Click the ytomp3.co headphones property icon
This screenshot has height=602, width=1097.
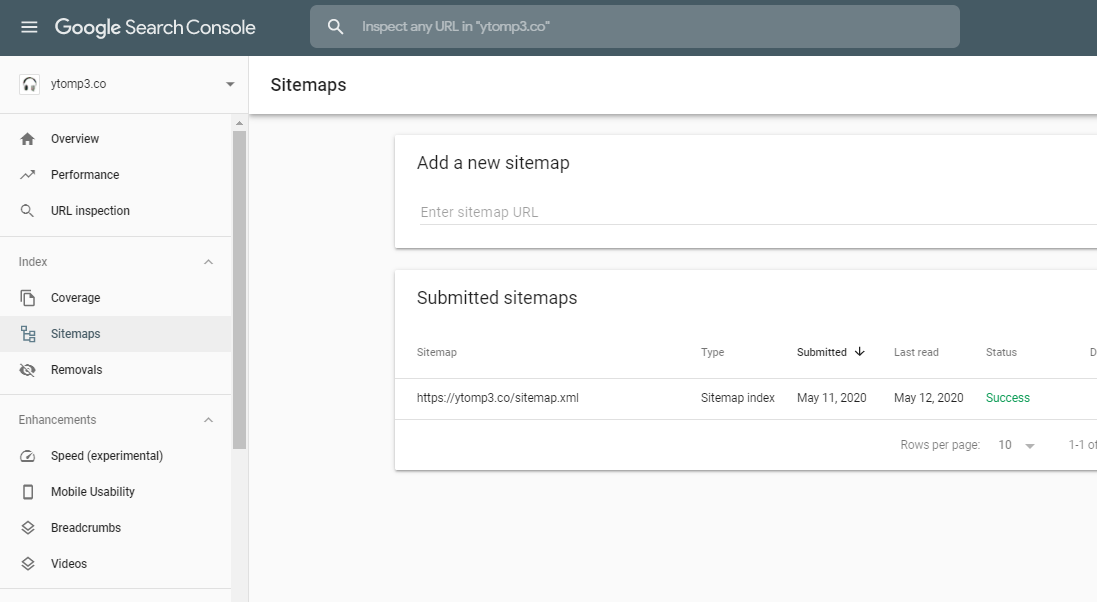[29, 84]
